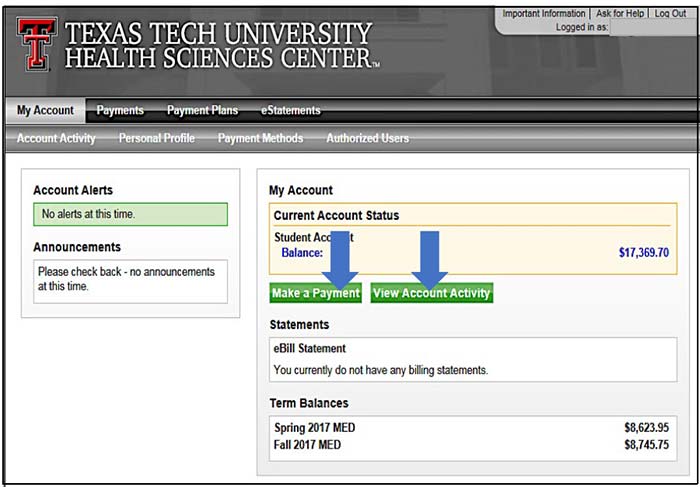Open the Authorized Users submenu item

pos(367,138)
